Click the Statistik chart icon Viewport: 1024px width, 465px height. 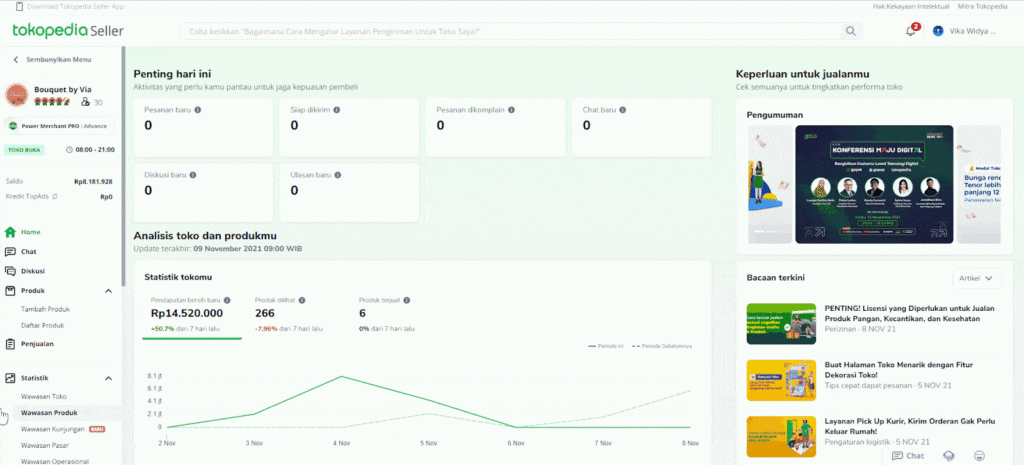10,378
